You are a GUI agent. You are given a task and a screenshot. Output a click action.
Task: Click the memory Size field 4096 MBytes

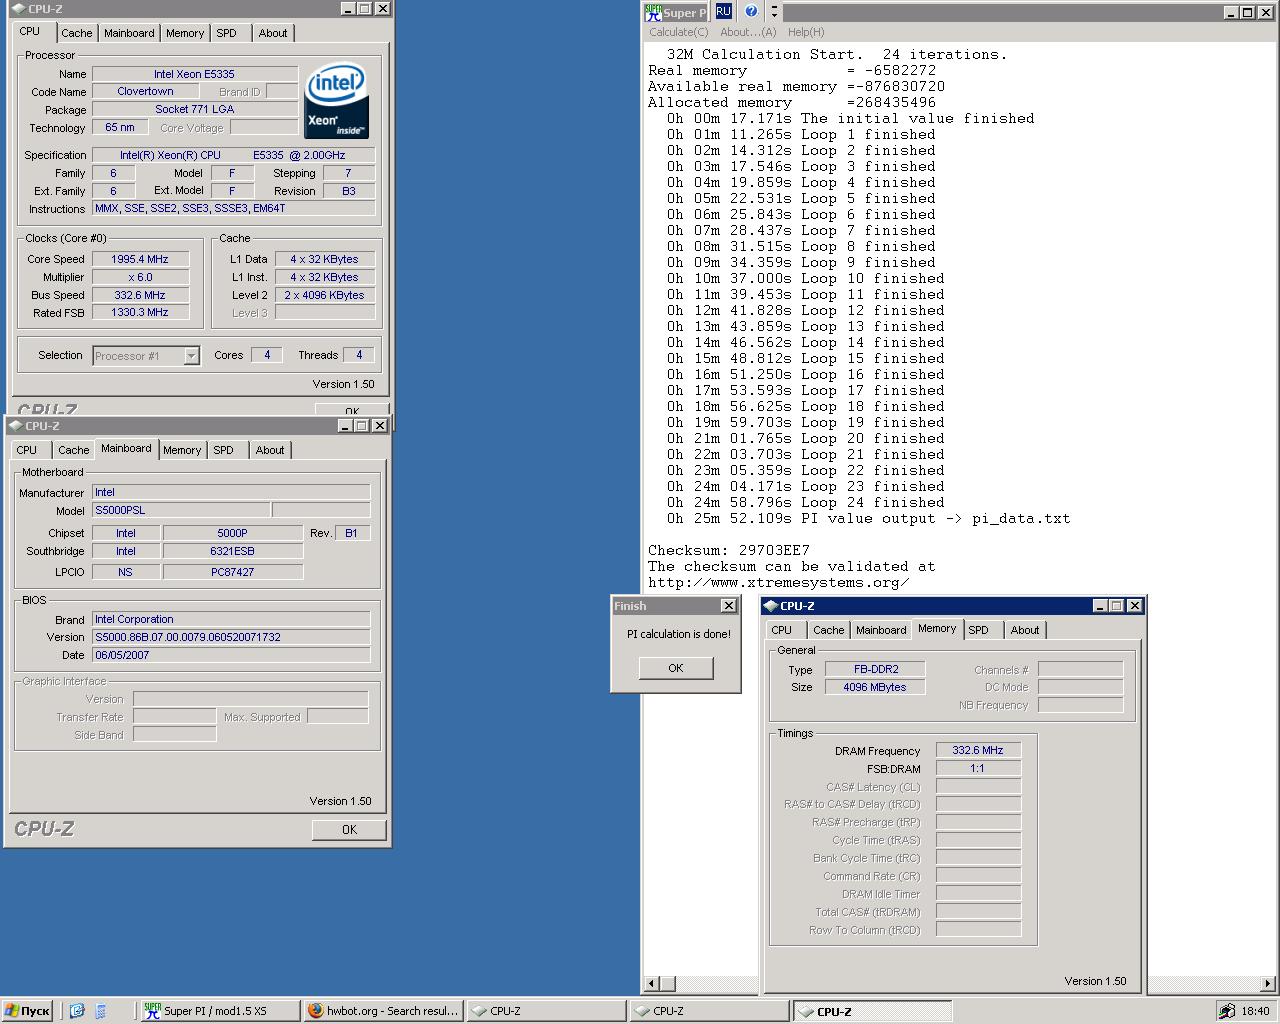point(875,687)
